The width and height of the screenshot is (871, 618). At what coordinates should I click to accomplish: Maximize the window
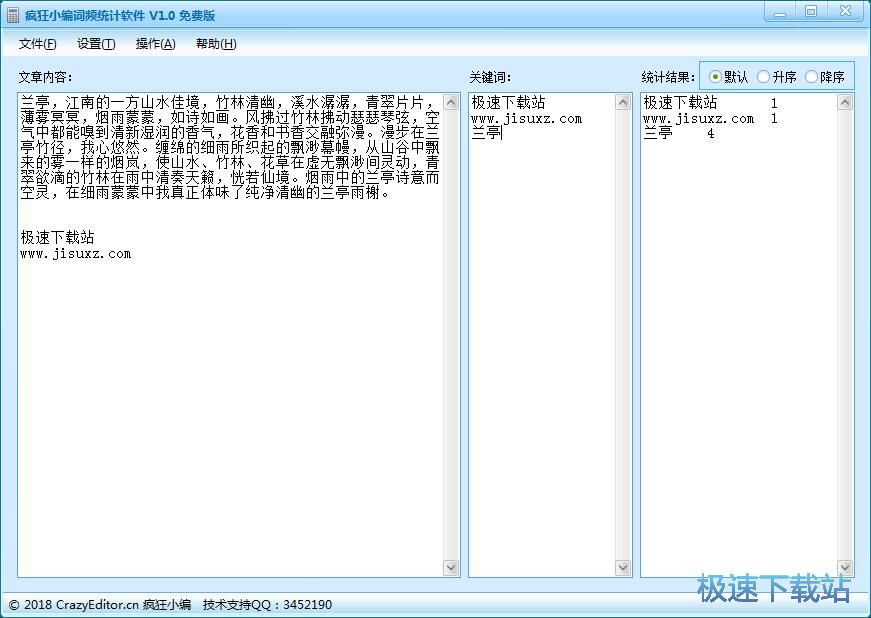(x=811, y=12)
